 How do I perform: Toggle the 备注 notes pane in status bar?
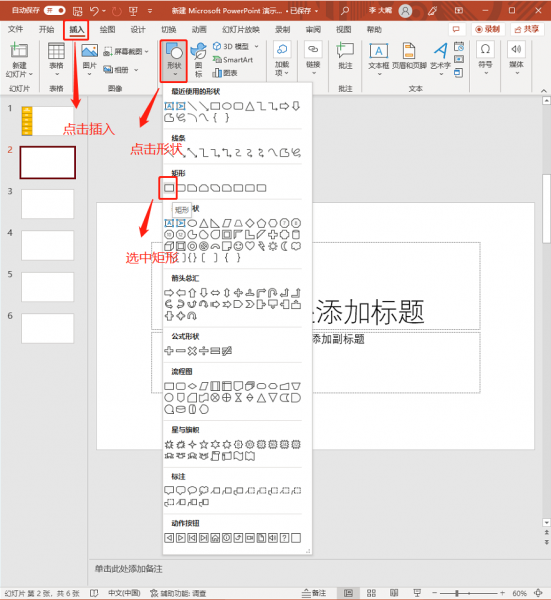coord(314,593)
